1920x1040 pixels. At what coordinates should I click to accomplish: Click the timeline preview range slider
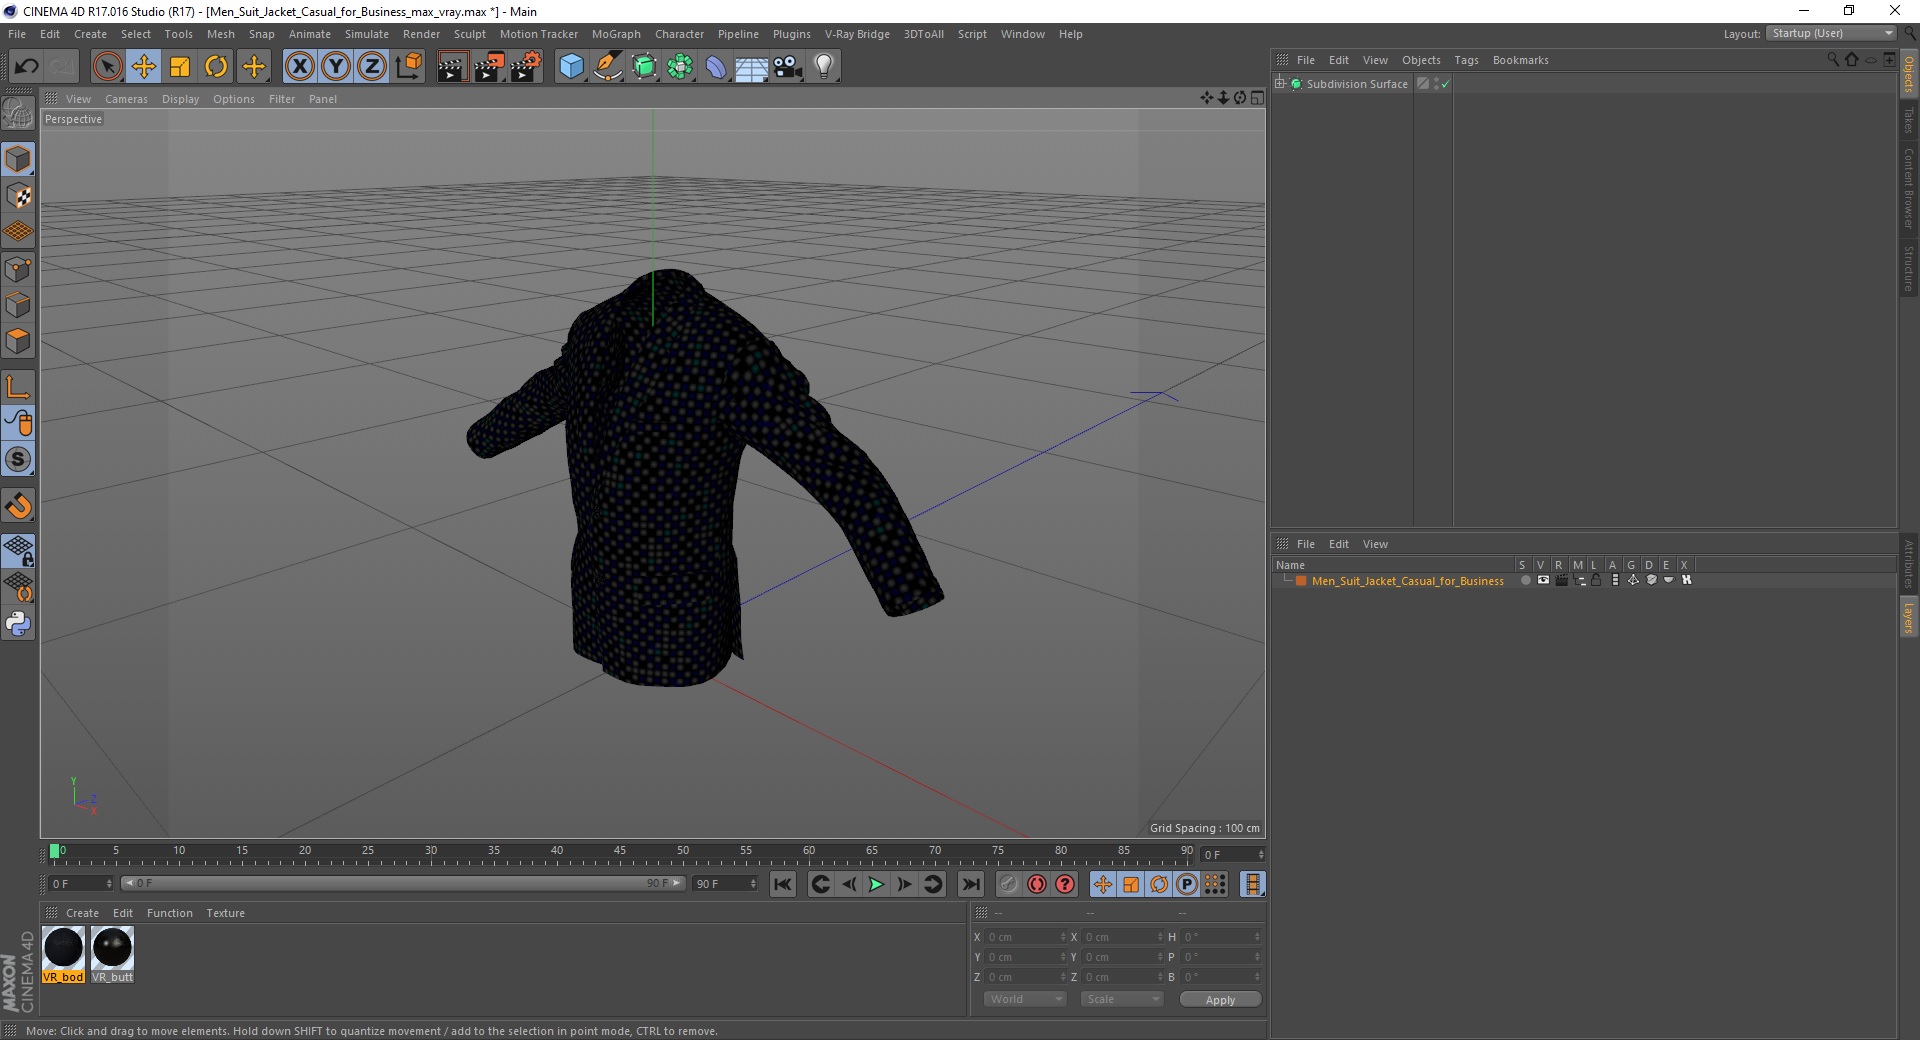click(x=403, y=883)
